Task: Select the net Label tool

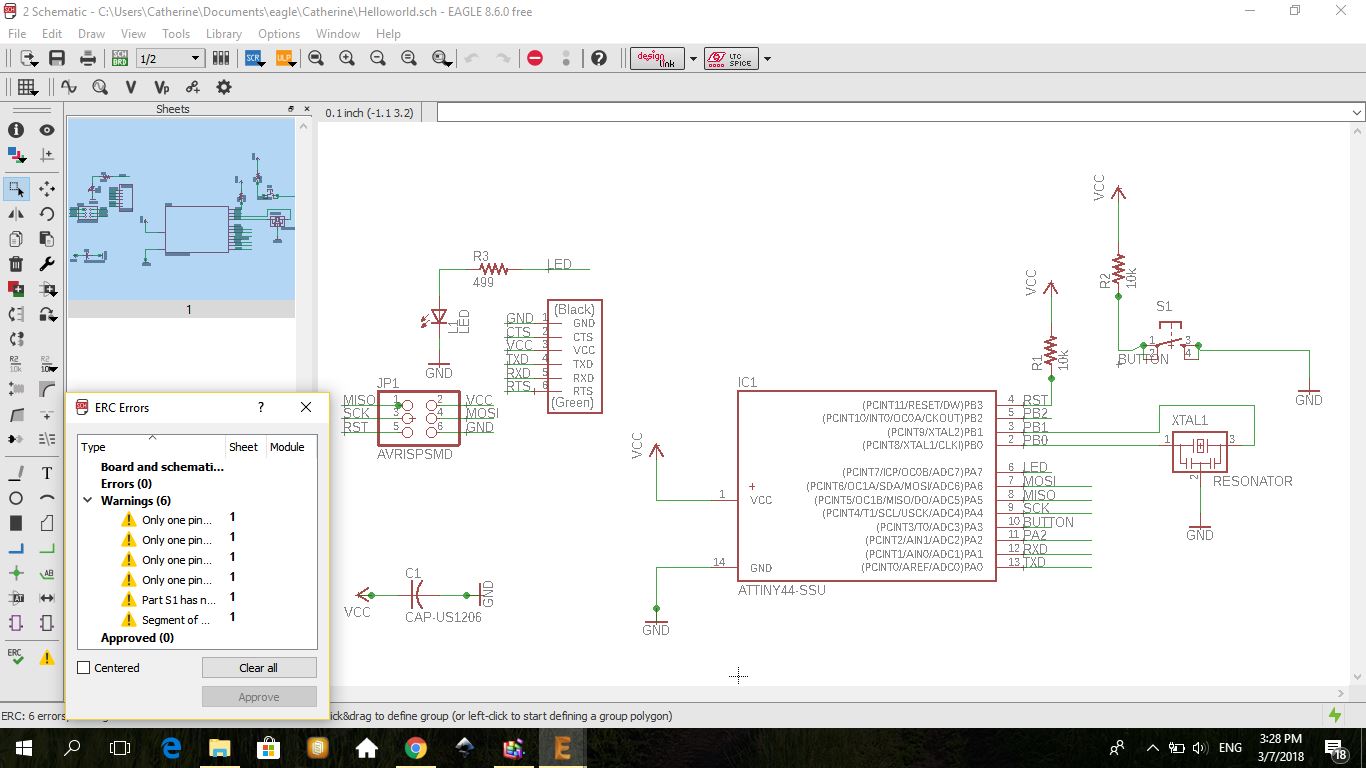Action: coord(47,573)
